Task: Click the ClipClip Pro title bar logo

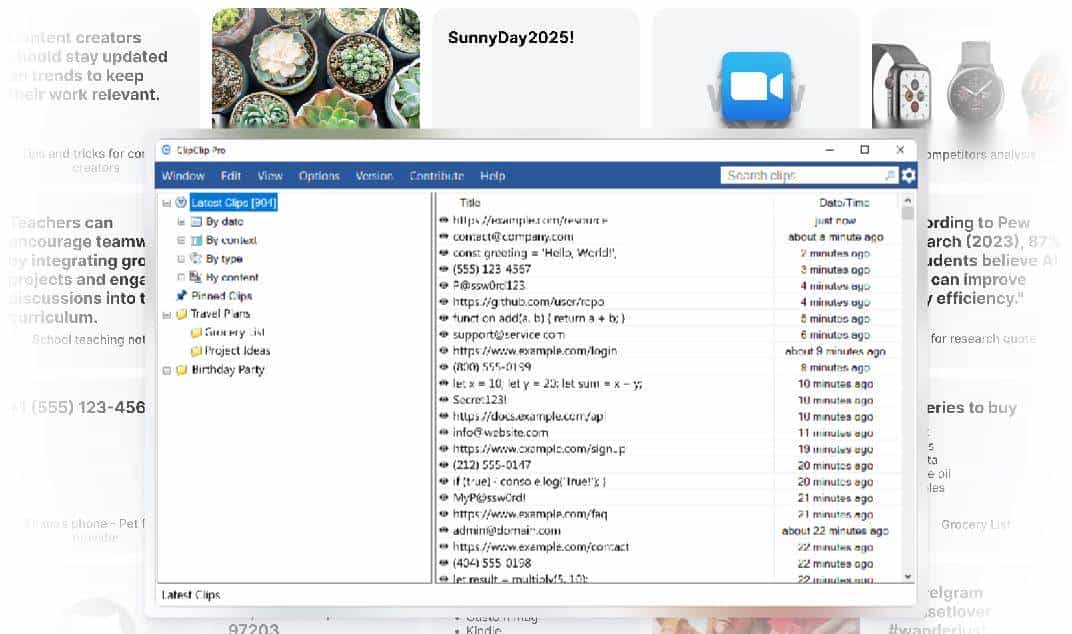Action: tap(166, 150)
